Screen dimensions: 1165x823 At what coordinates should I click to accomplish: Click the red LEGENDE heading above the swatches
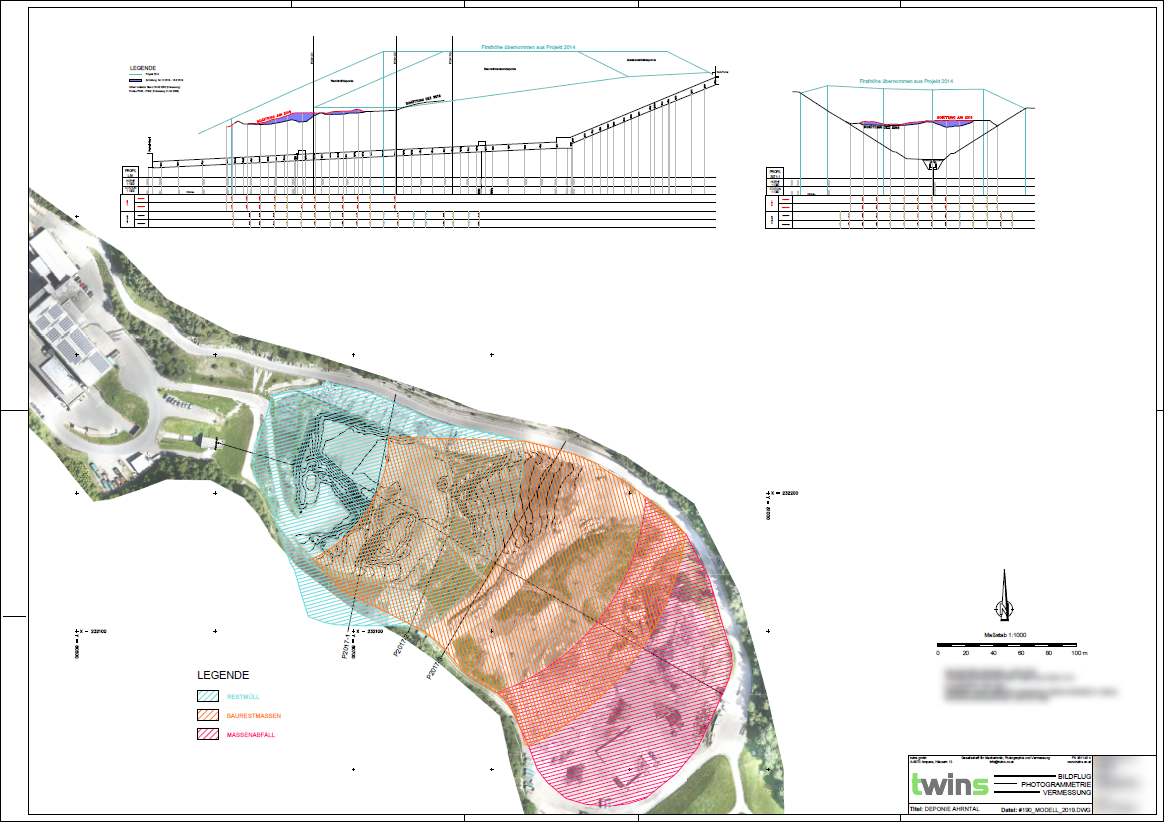coord(222,675)
